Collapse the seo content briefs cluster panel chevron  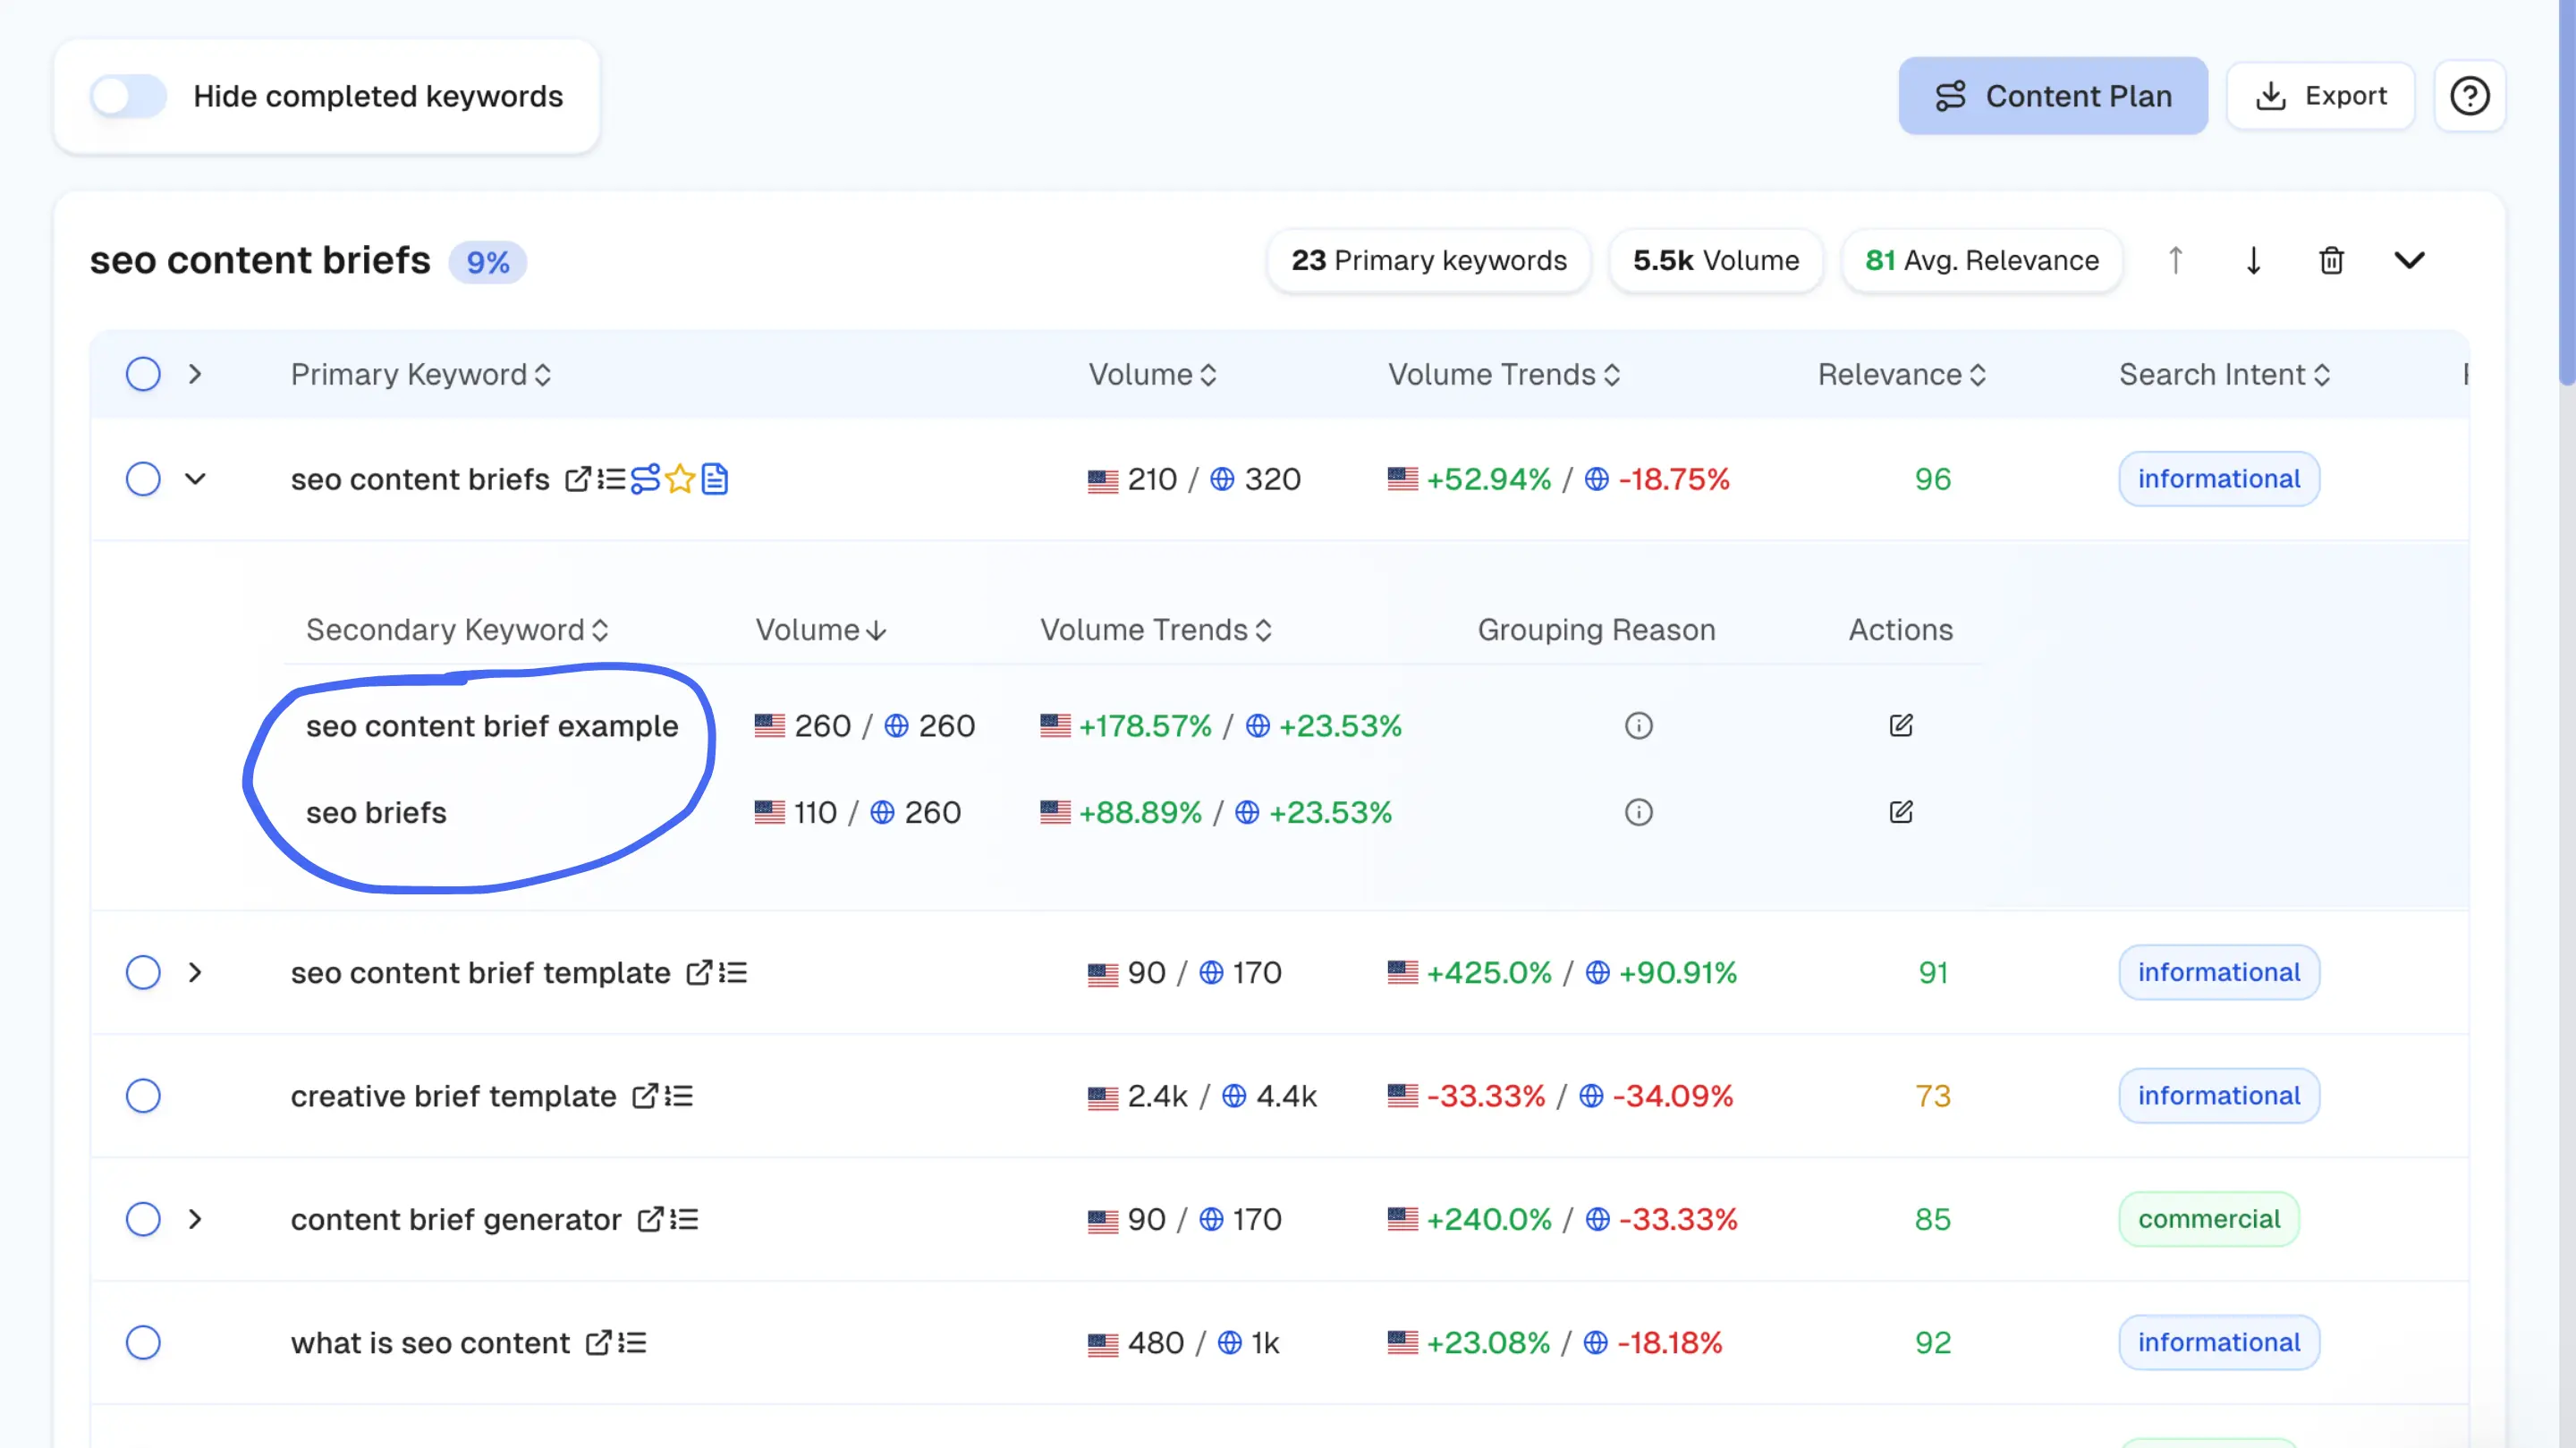point(2409,261)
